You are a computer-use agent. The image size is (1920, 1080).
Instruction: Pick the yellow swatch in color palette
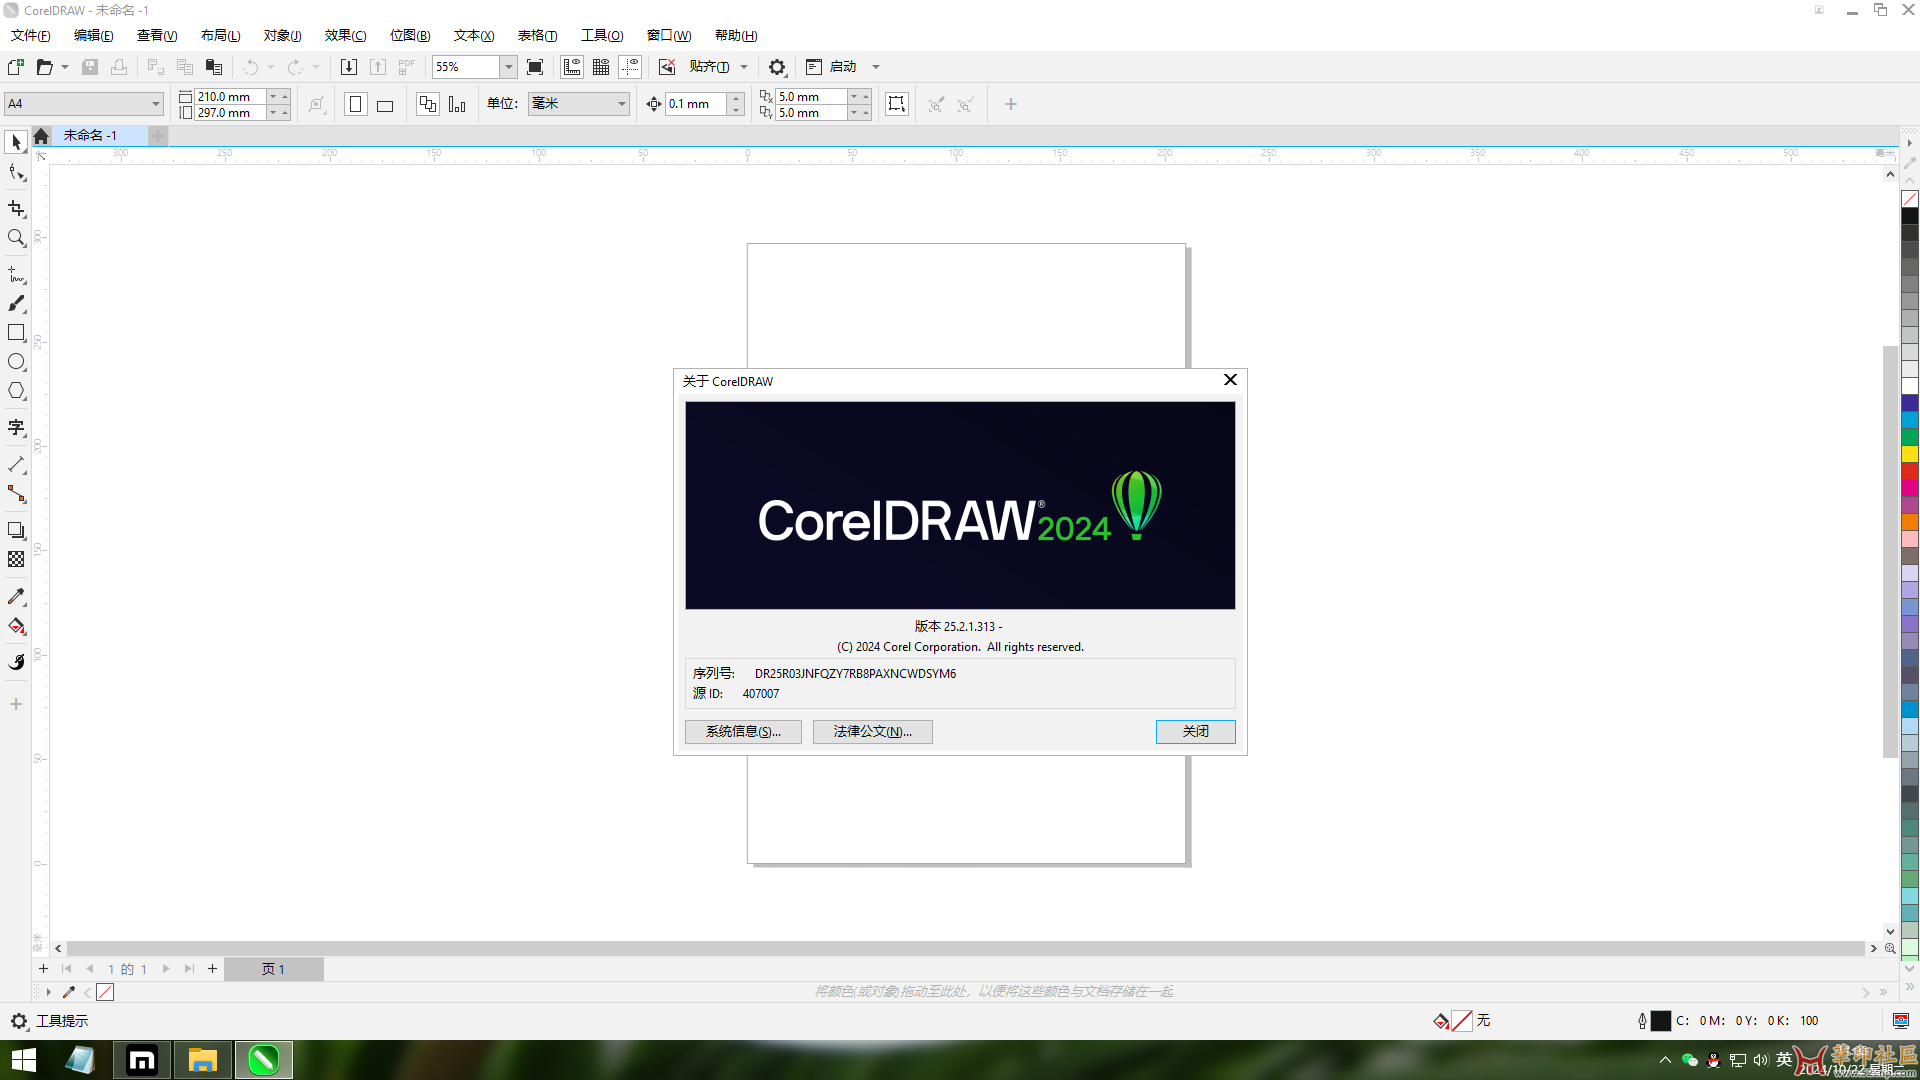1910,454
